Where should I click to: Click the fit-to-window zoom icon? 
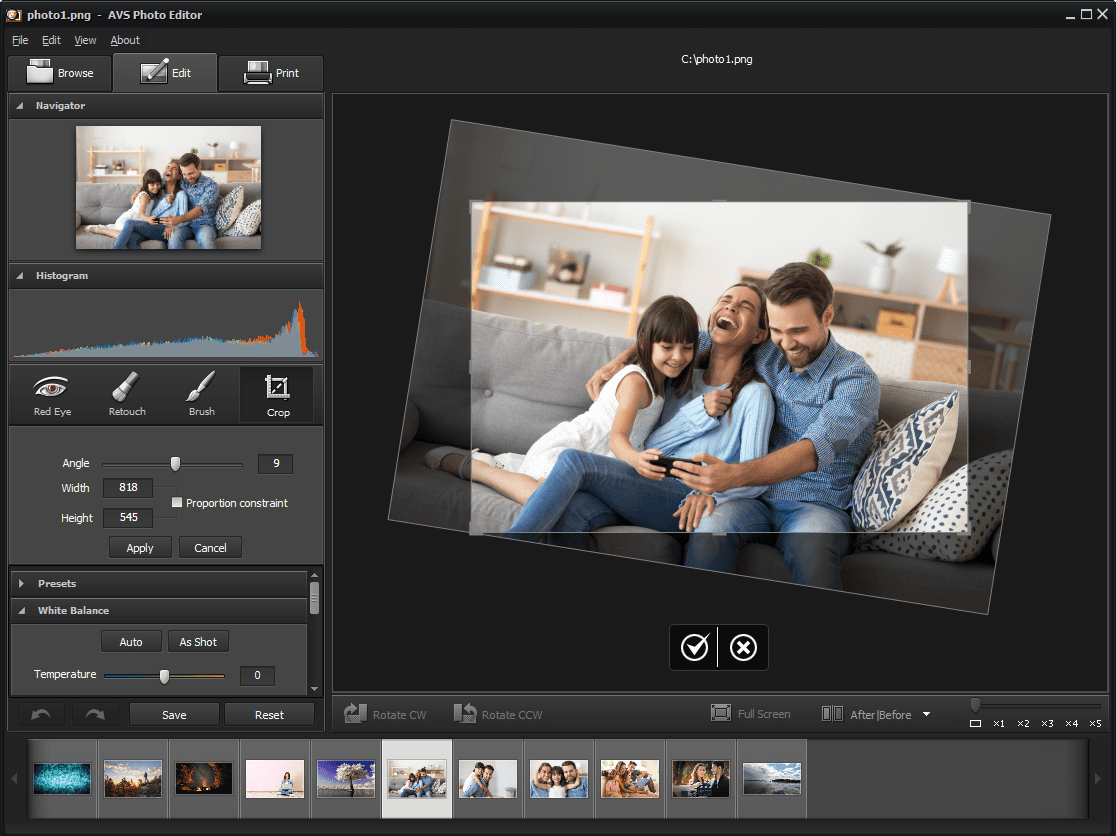click(975, 724)
